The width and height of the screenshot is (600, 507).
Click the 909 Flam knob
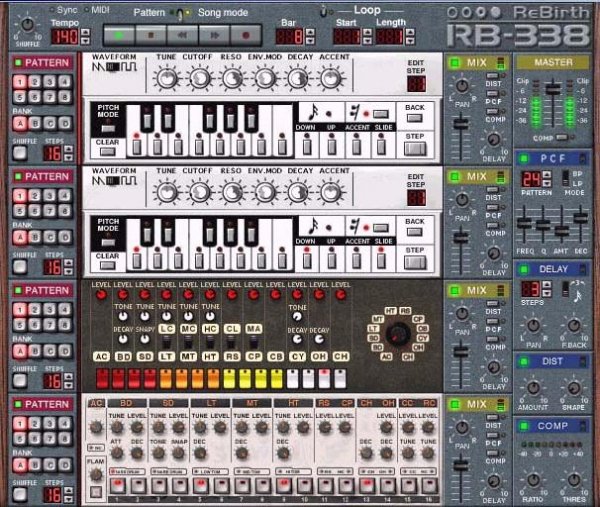click(96, 474)
